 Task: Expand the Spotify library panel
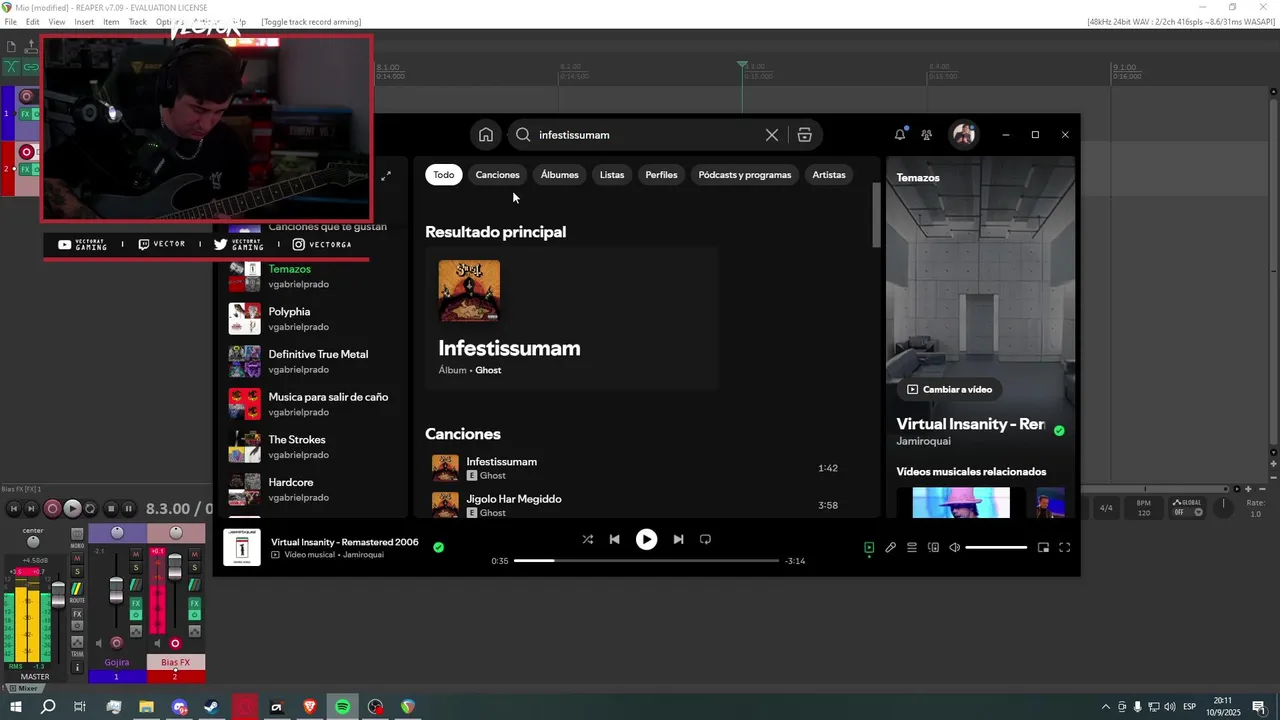[x=386, y=176]
